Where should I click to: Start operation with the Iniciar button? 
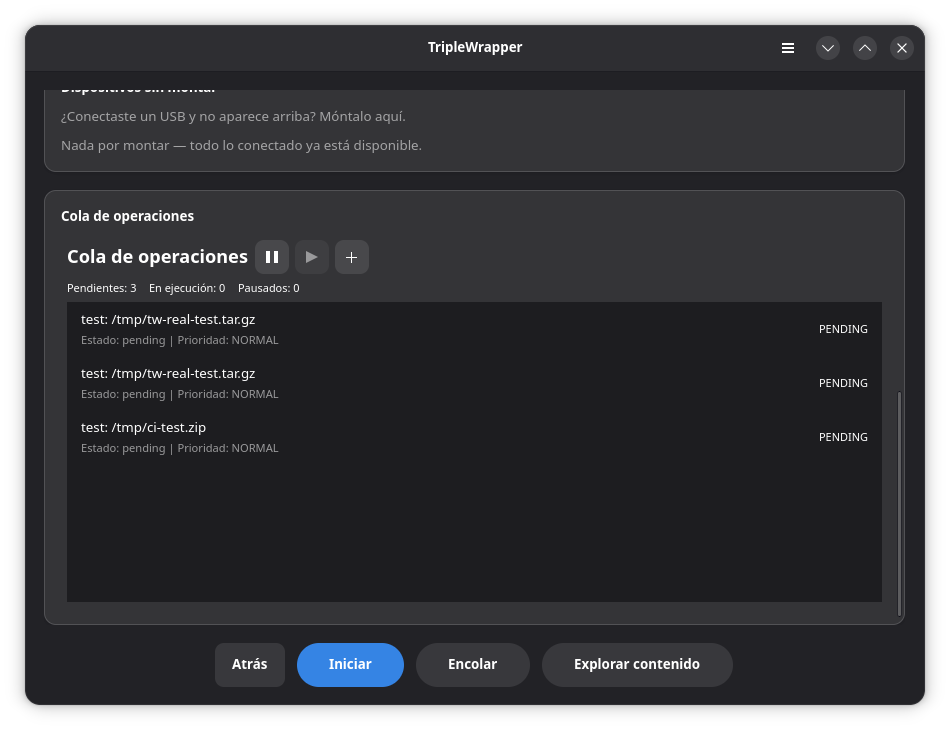pos(350,665)
